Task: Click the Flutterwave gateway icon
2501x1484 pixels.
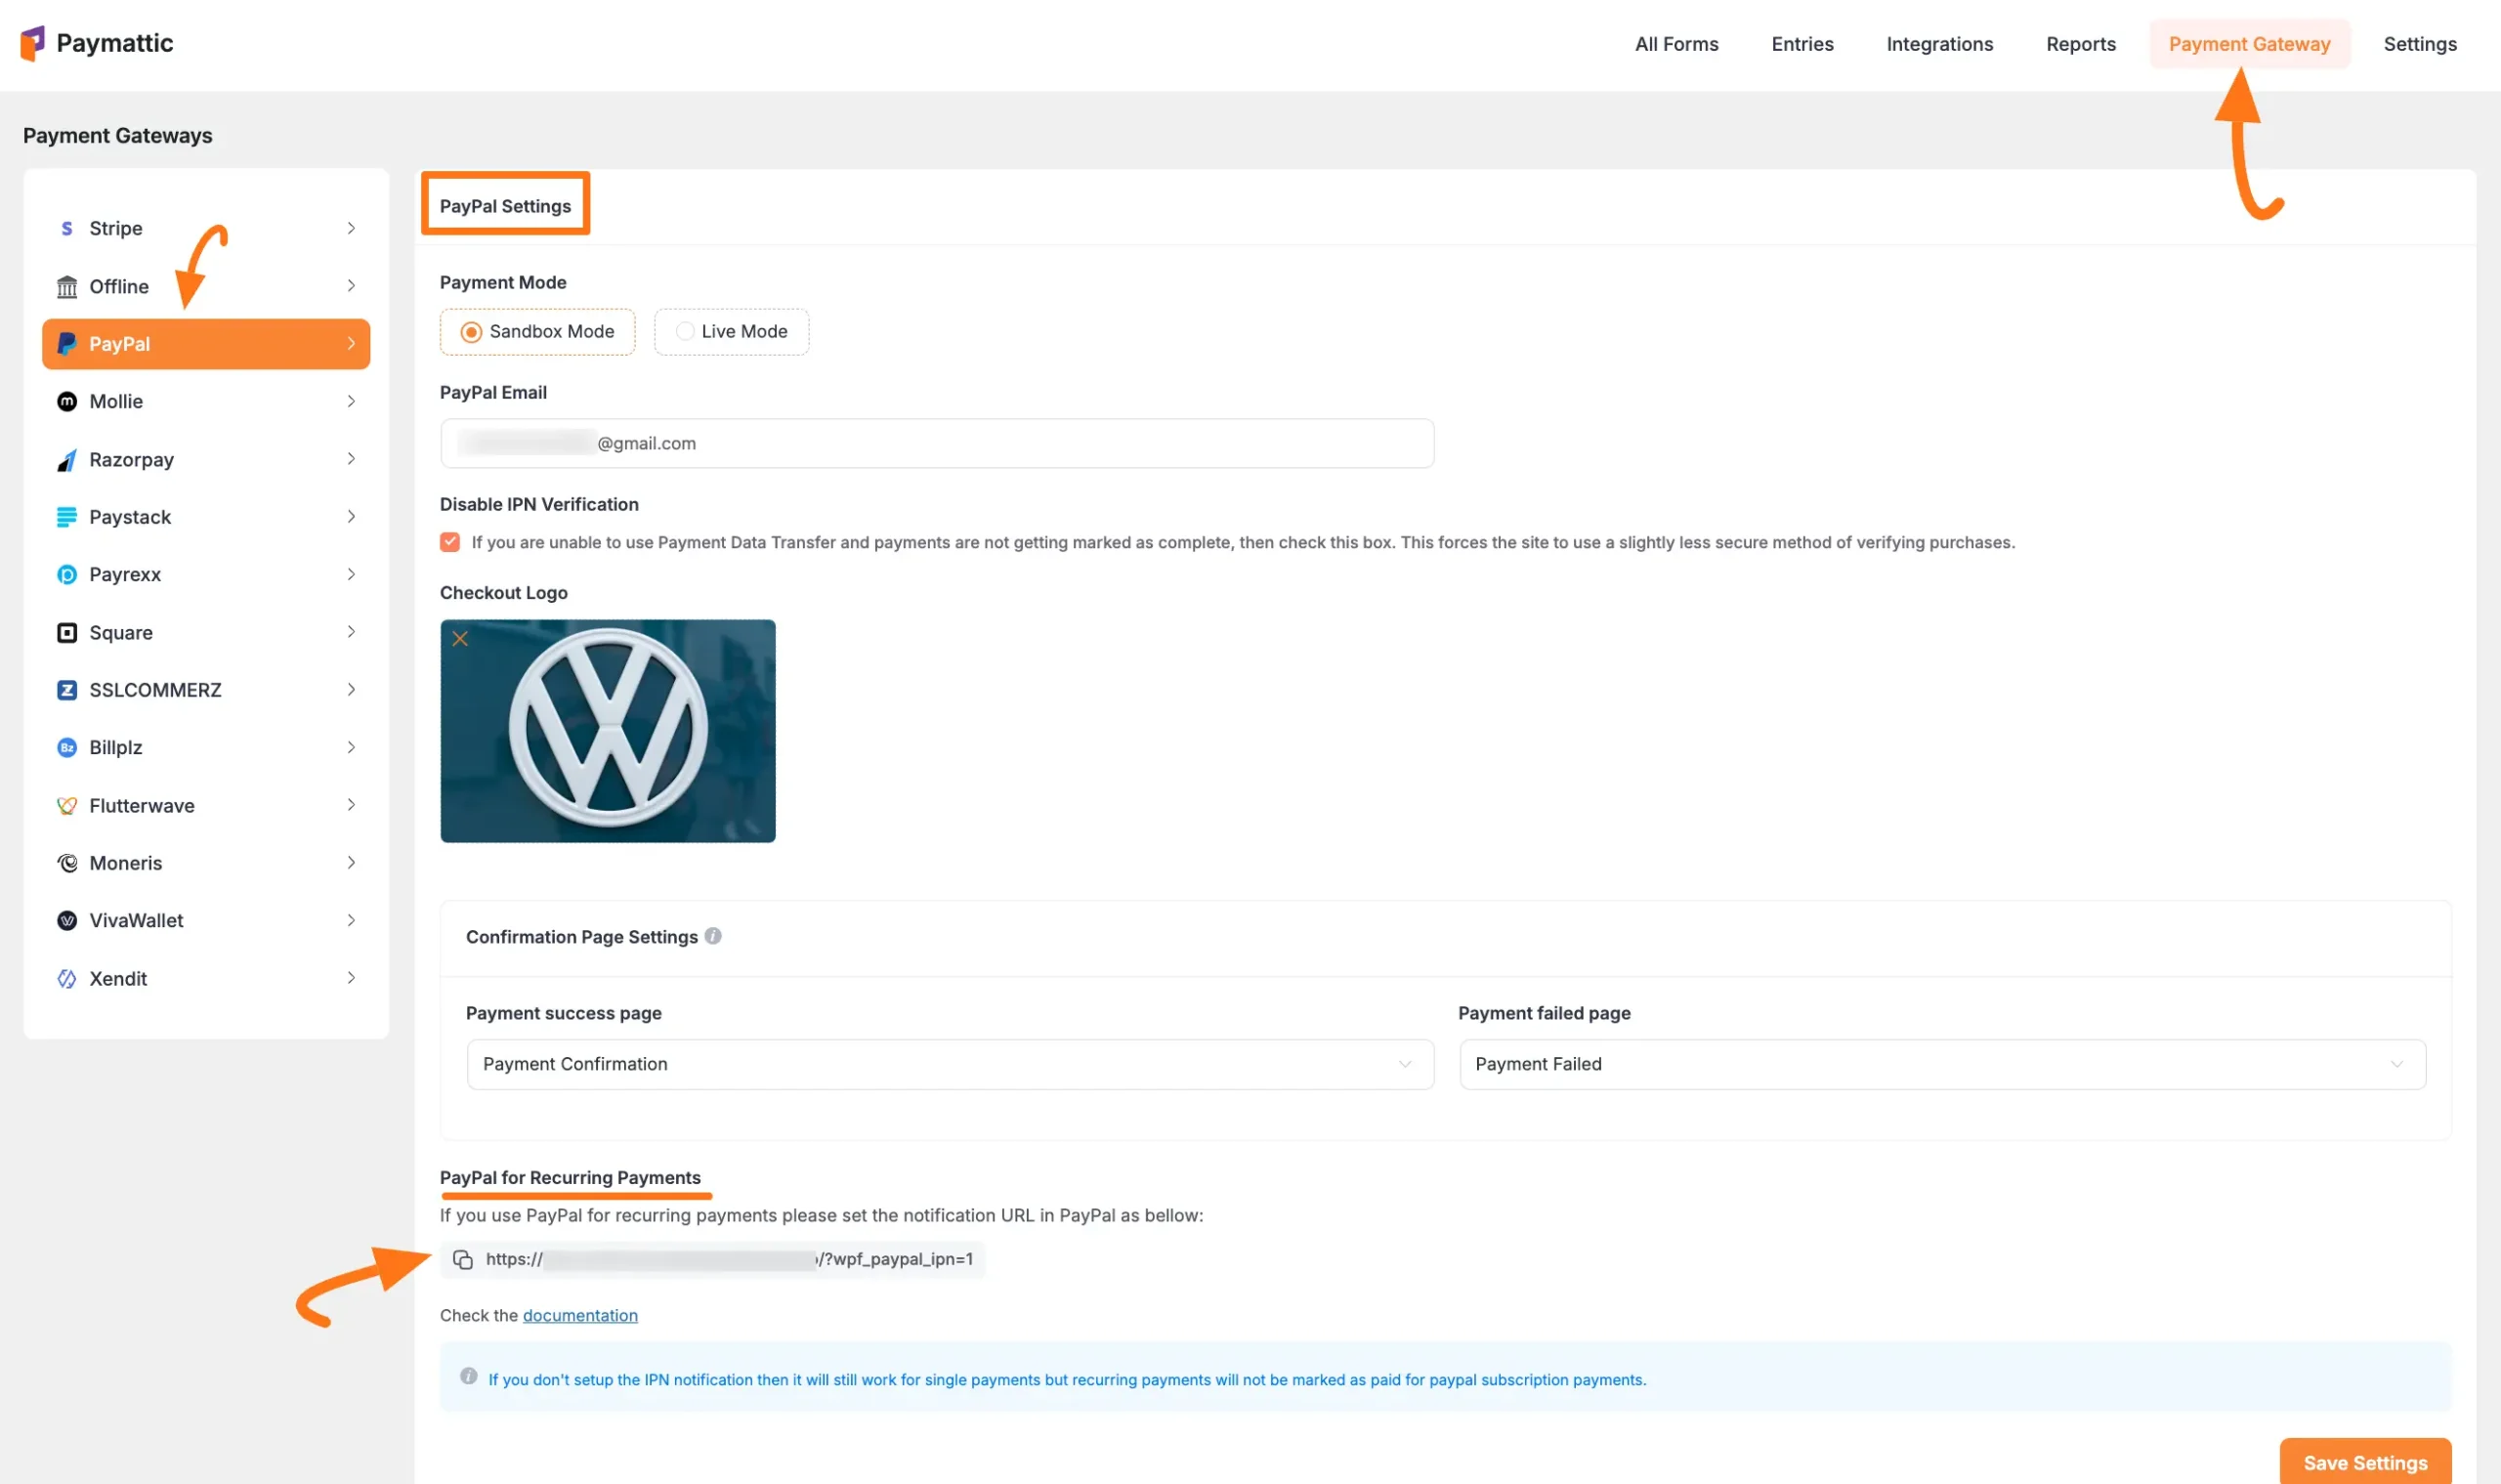Action: point(67,806)
